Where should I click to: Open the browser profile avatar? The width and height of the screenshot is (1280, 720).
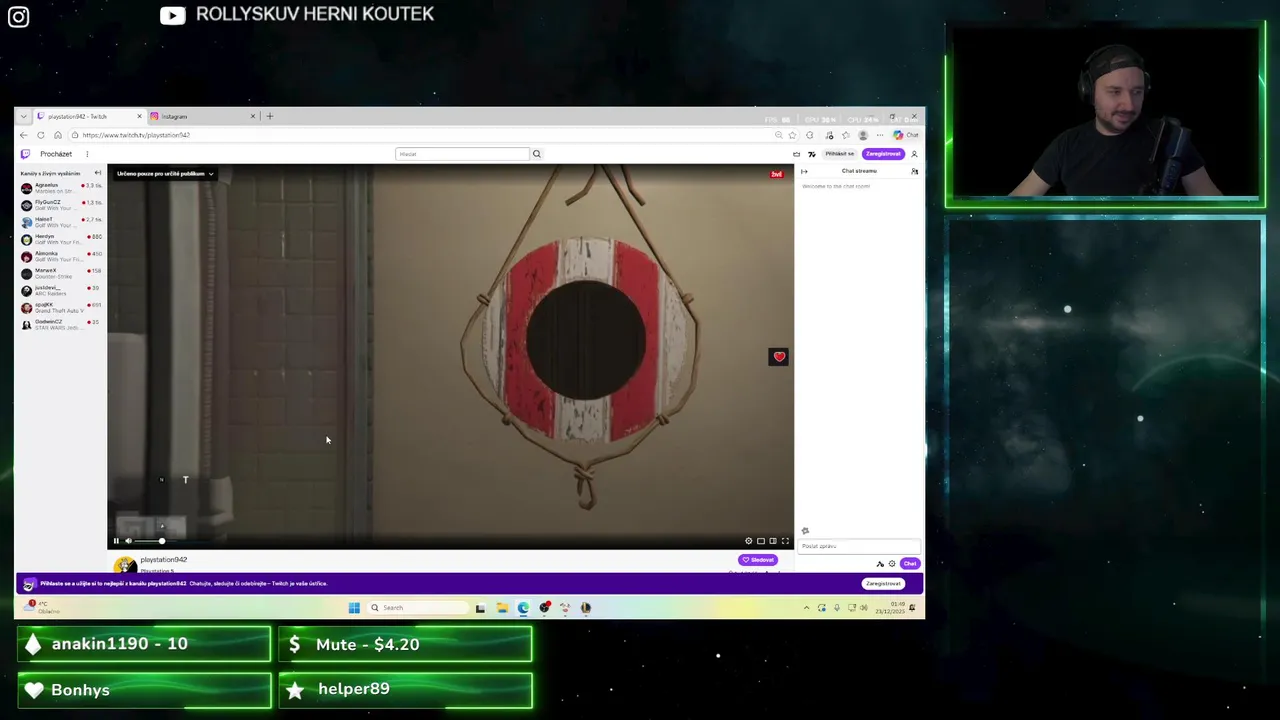[x=863, y=135]
